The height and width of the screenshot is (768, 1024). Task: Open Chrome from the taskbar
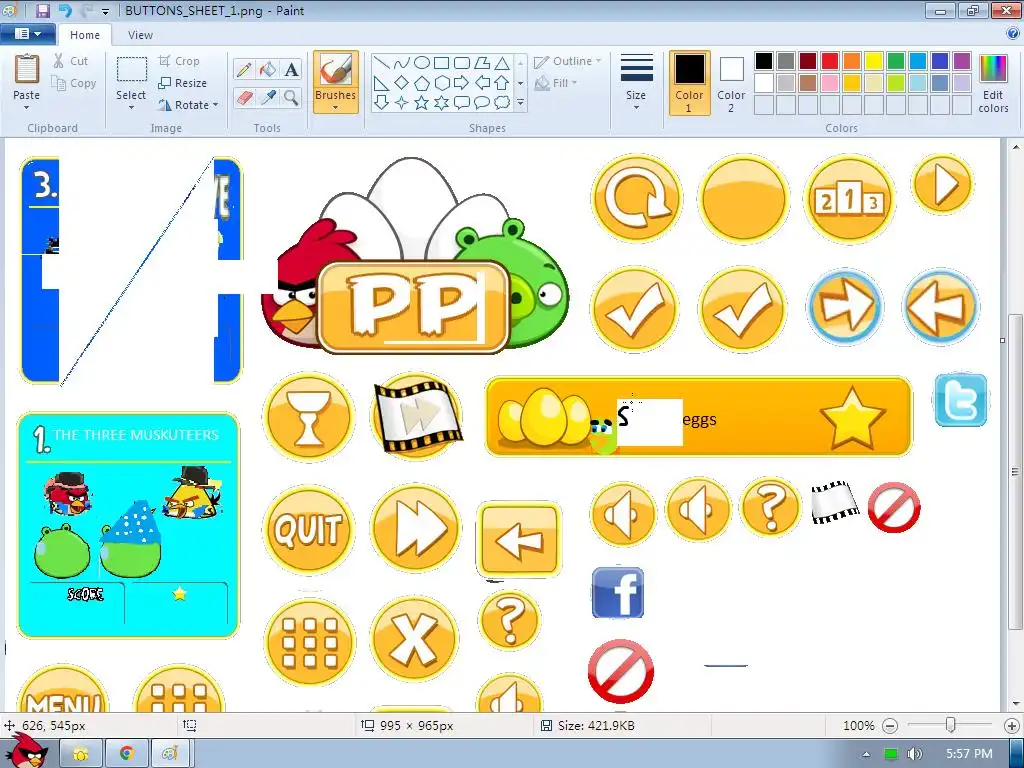pyautogui.click(x=127, y=754)
